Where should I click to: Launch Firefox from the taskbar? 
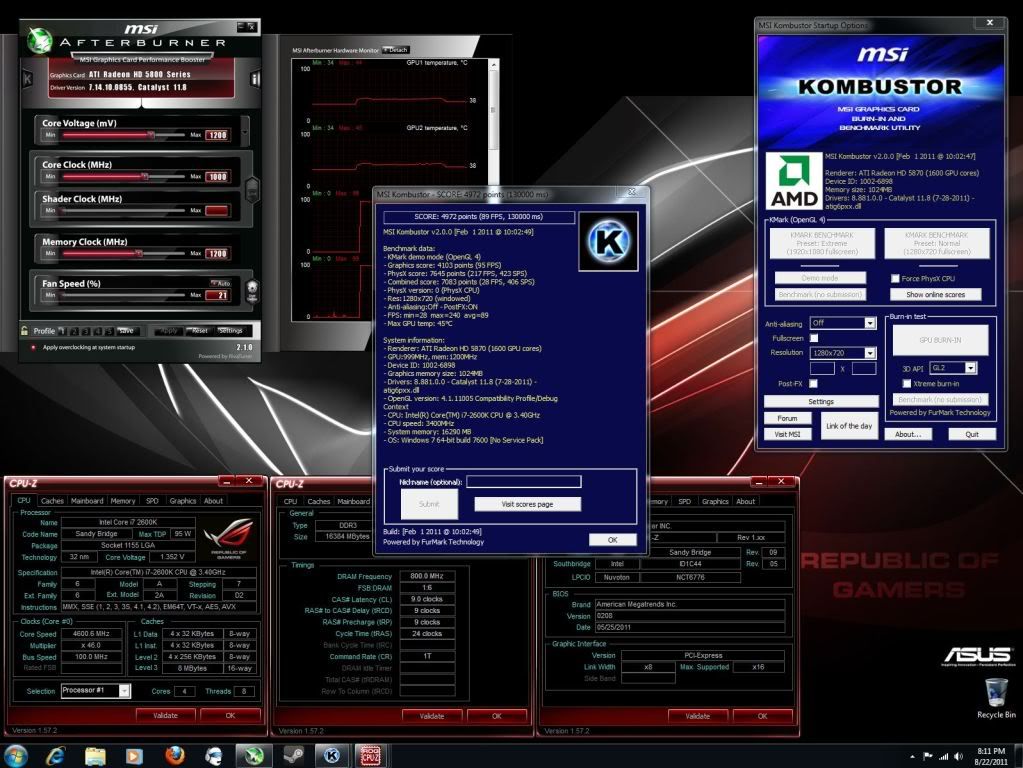tap(174, 756)
